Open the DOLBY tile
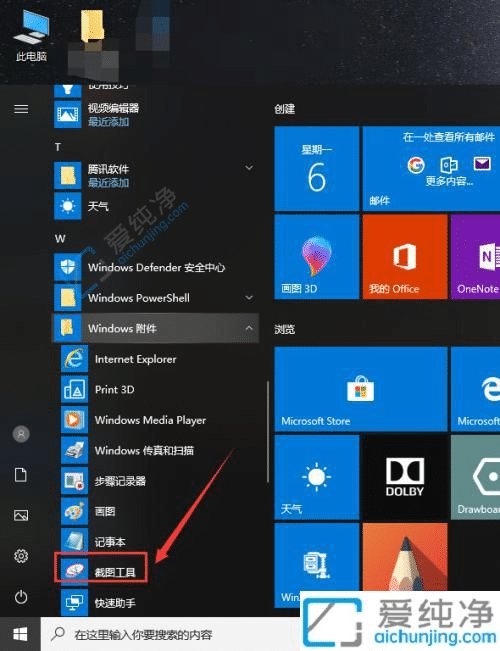Viewport: 500px width, 651px height. coord(405,477)
